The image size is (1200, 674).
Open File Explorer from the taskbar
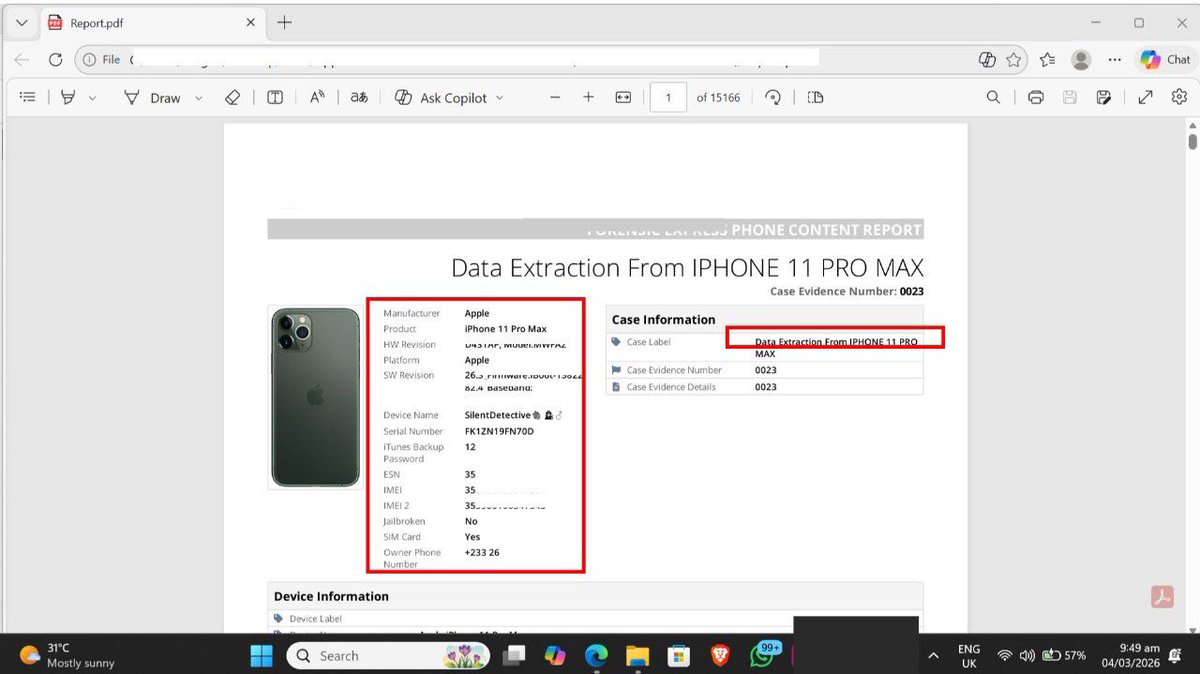[x=637, y=655]
